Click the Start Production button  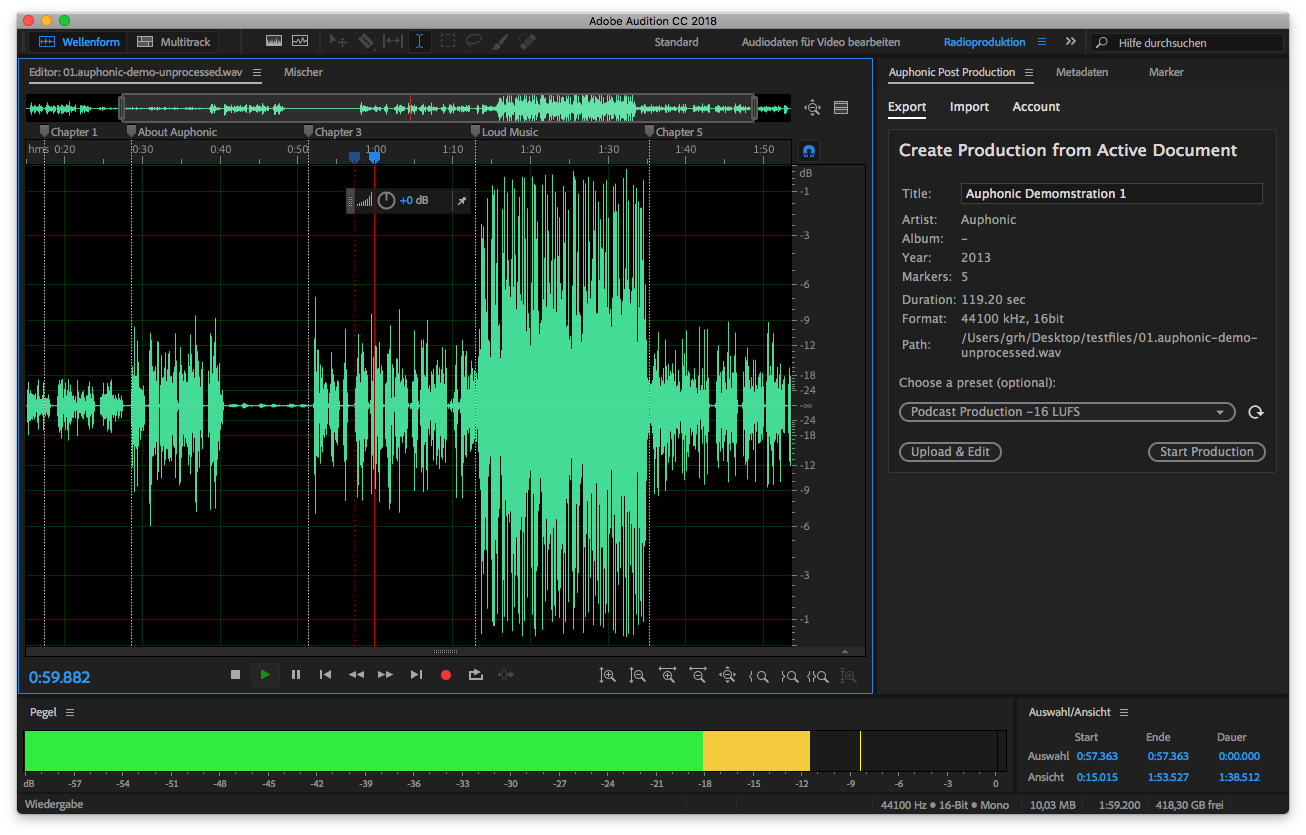click(x=1206, y=451)
